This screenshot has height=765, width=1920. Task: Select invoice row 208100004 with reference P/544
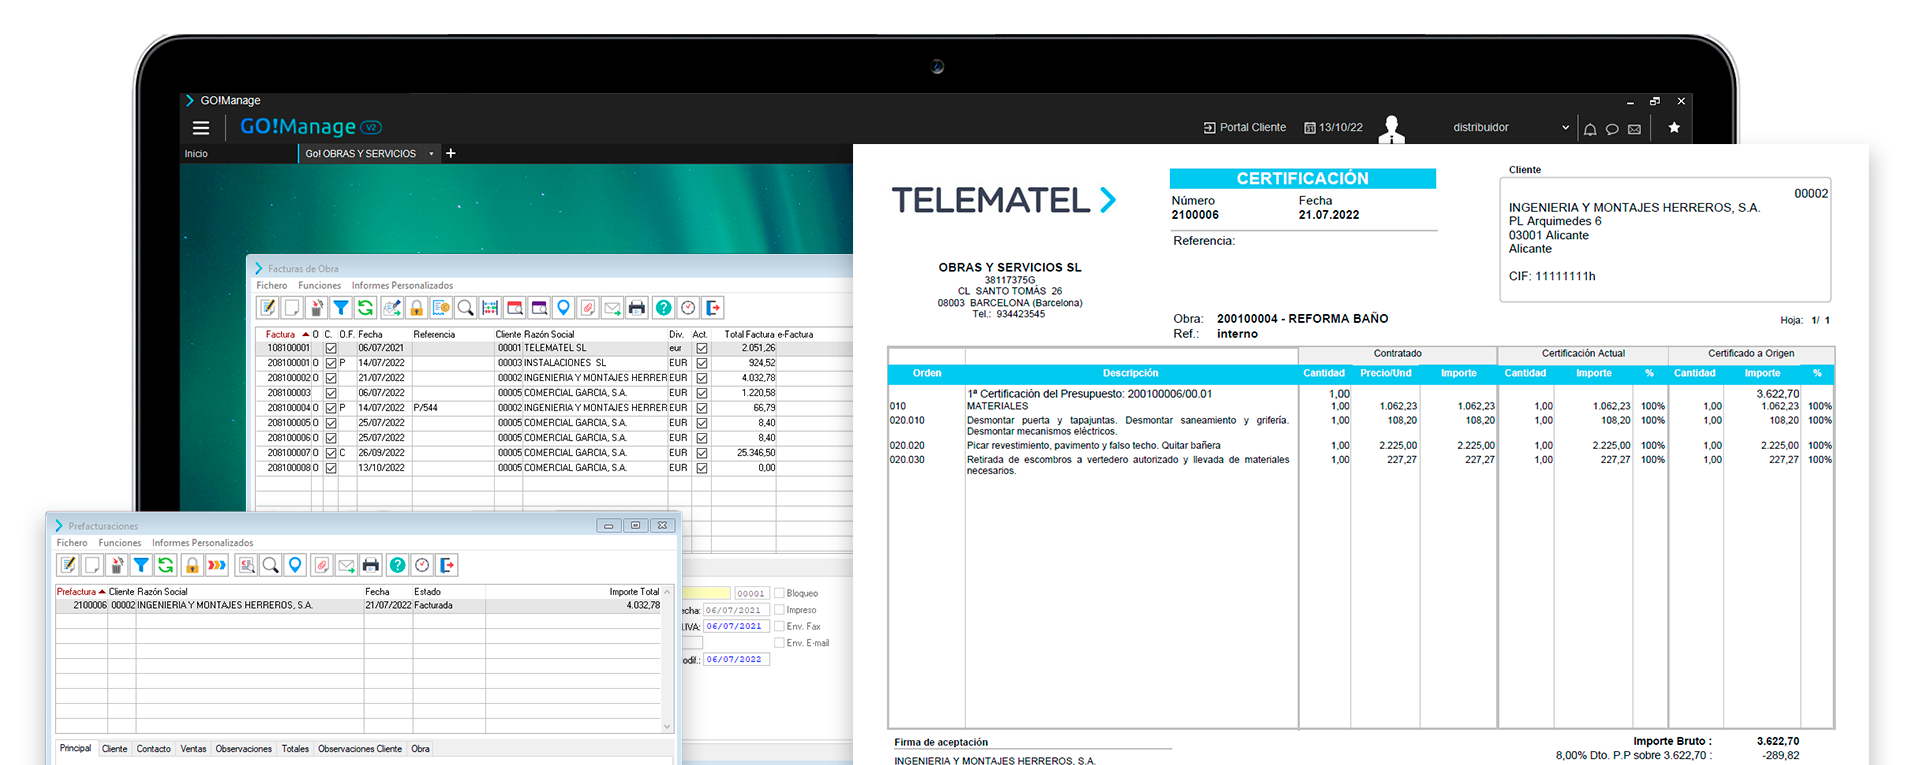click(x=554, y=408)
